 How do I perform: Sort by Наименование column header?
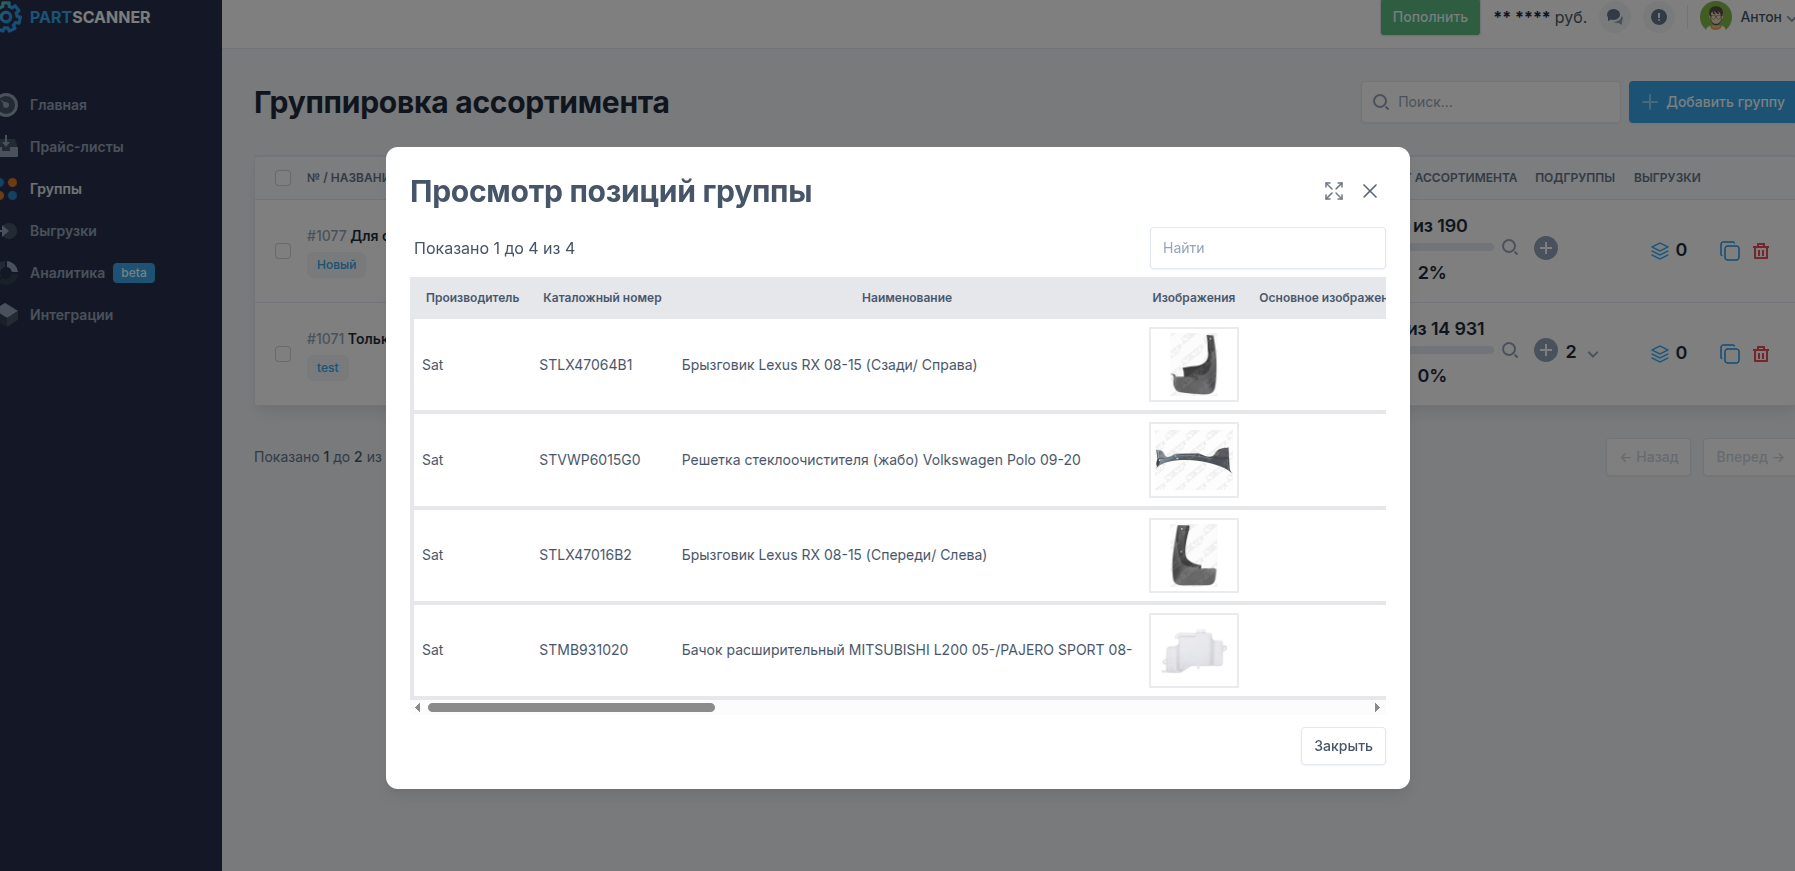click(907, 298)
